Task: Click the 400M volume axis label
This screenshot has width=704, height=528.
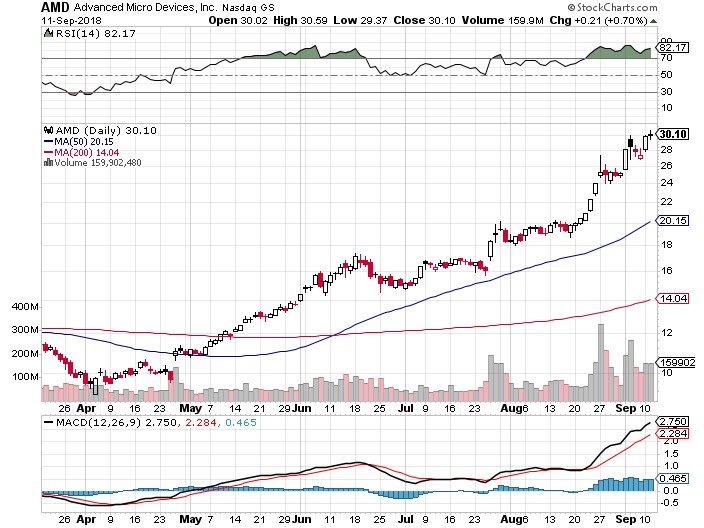Action: pos(25,307)
